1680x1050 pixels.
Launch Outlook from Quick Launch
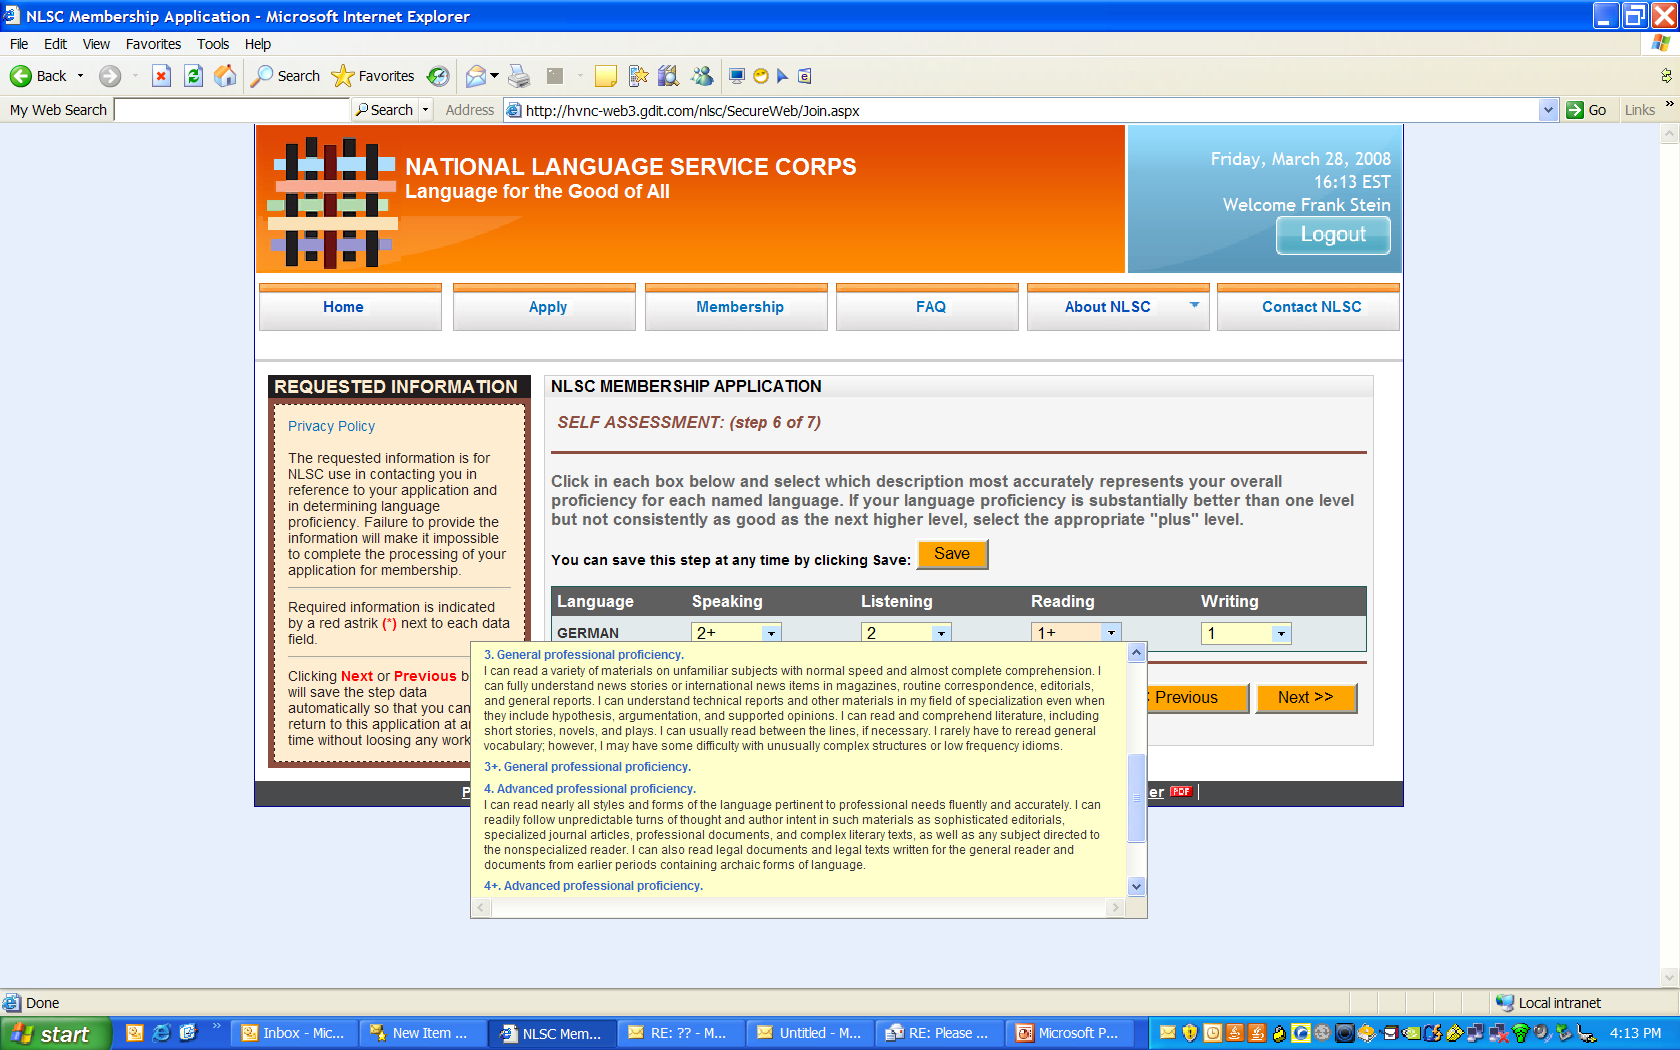(135, 1033)
